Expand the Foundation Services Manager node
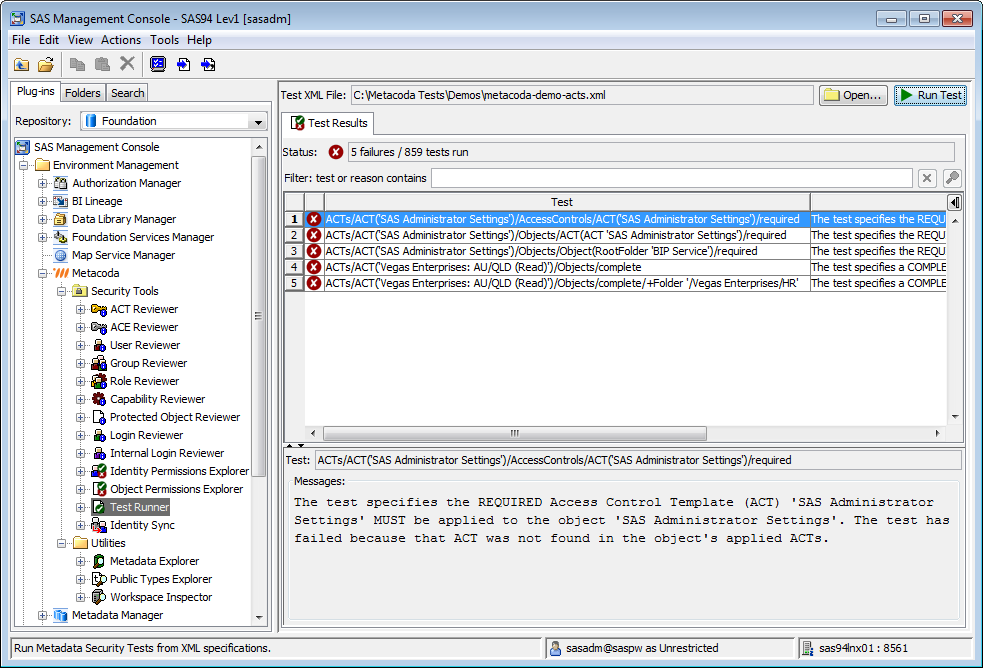 tap(43, 237)
